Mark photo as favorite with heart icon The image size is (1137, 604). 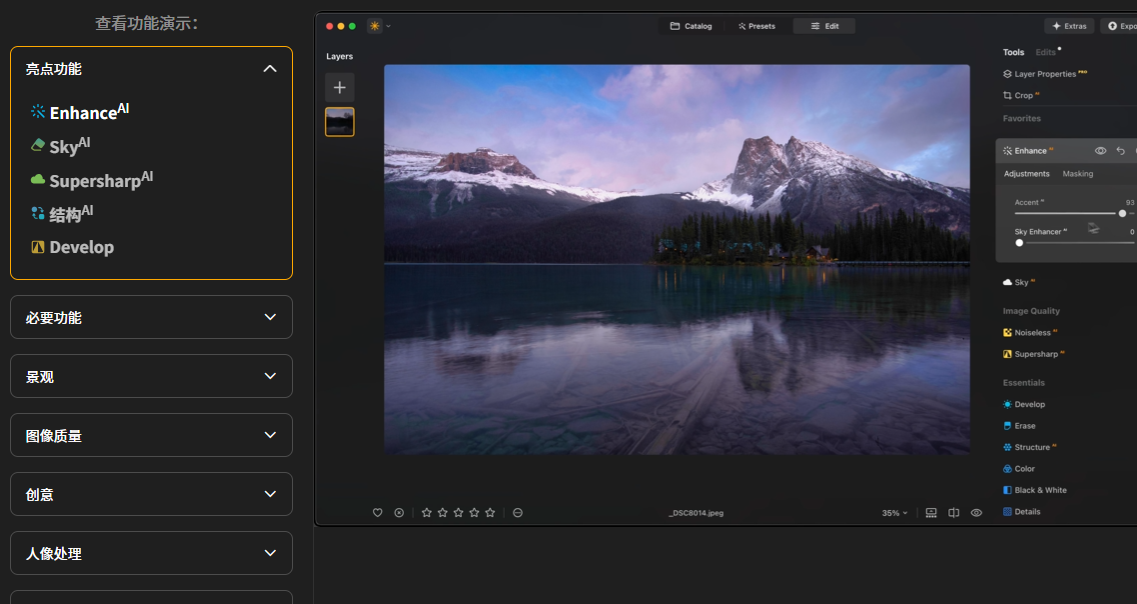point(377,513)
